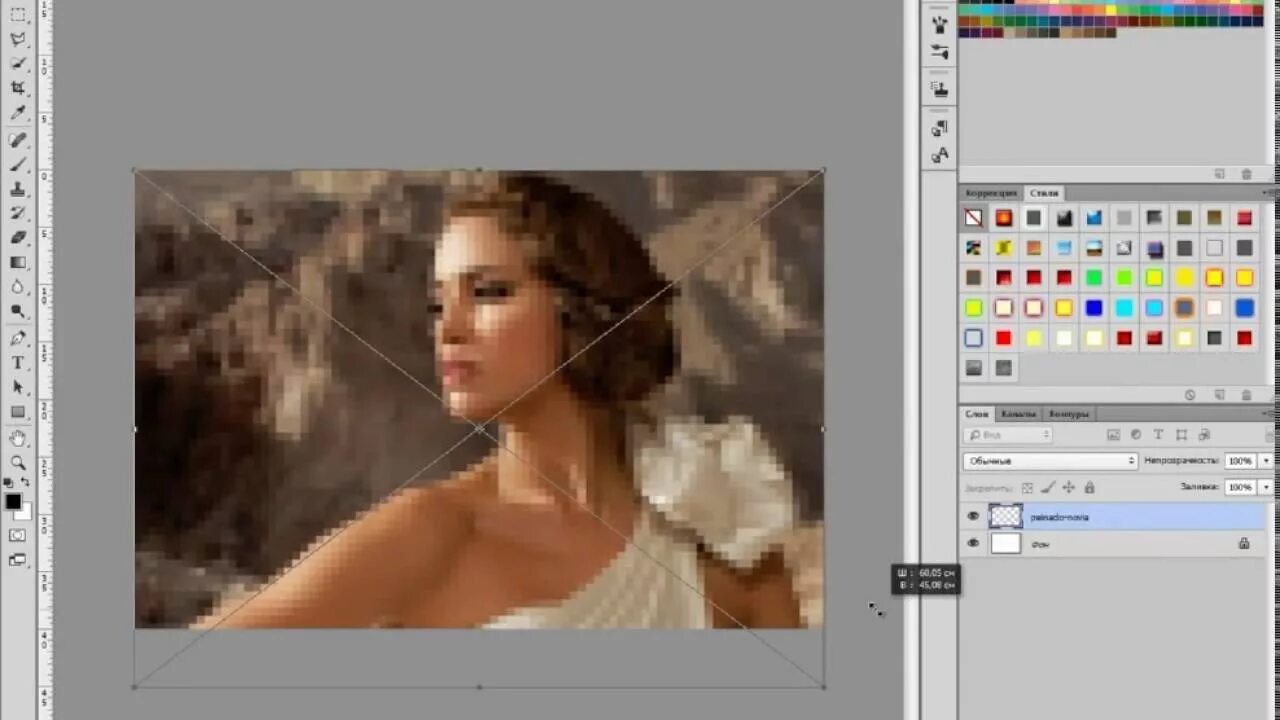Delete style using Styles trash icon

click(x=1246, y=395)
